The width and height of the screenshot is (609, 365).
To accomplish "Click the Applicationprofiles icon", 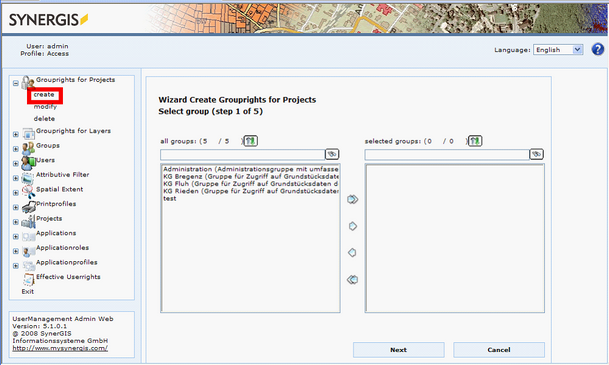I will point(28,266).
